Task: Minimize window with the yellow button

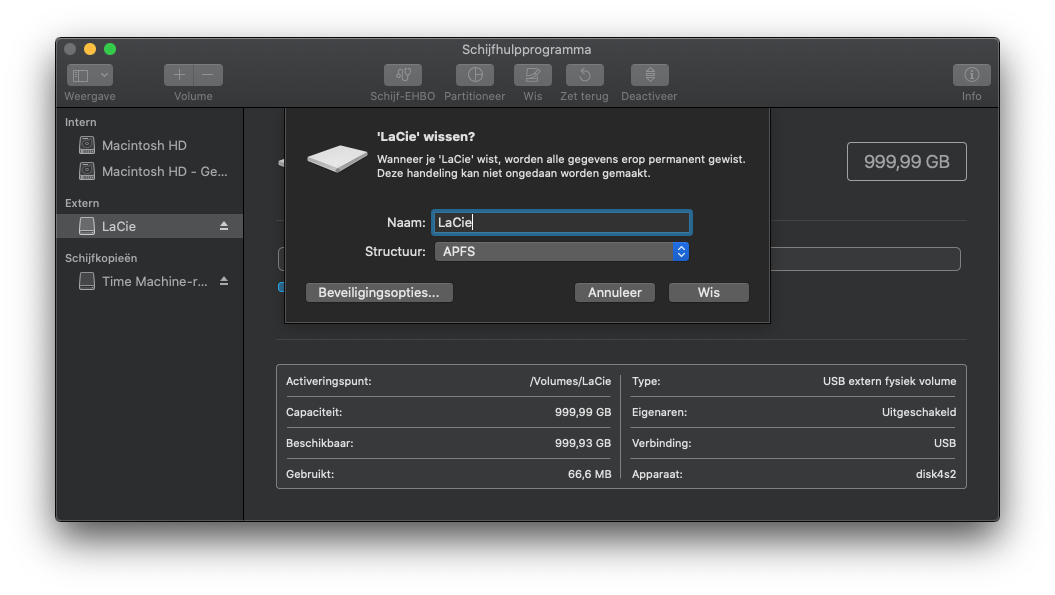Action: (89, 49)
